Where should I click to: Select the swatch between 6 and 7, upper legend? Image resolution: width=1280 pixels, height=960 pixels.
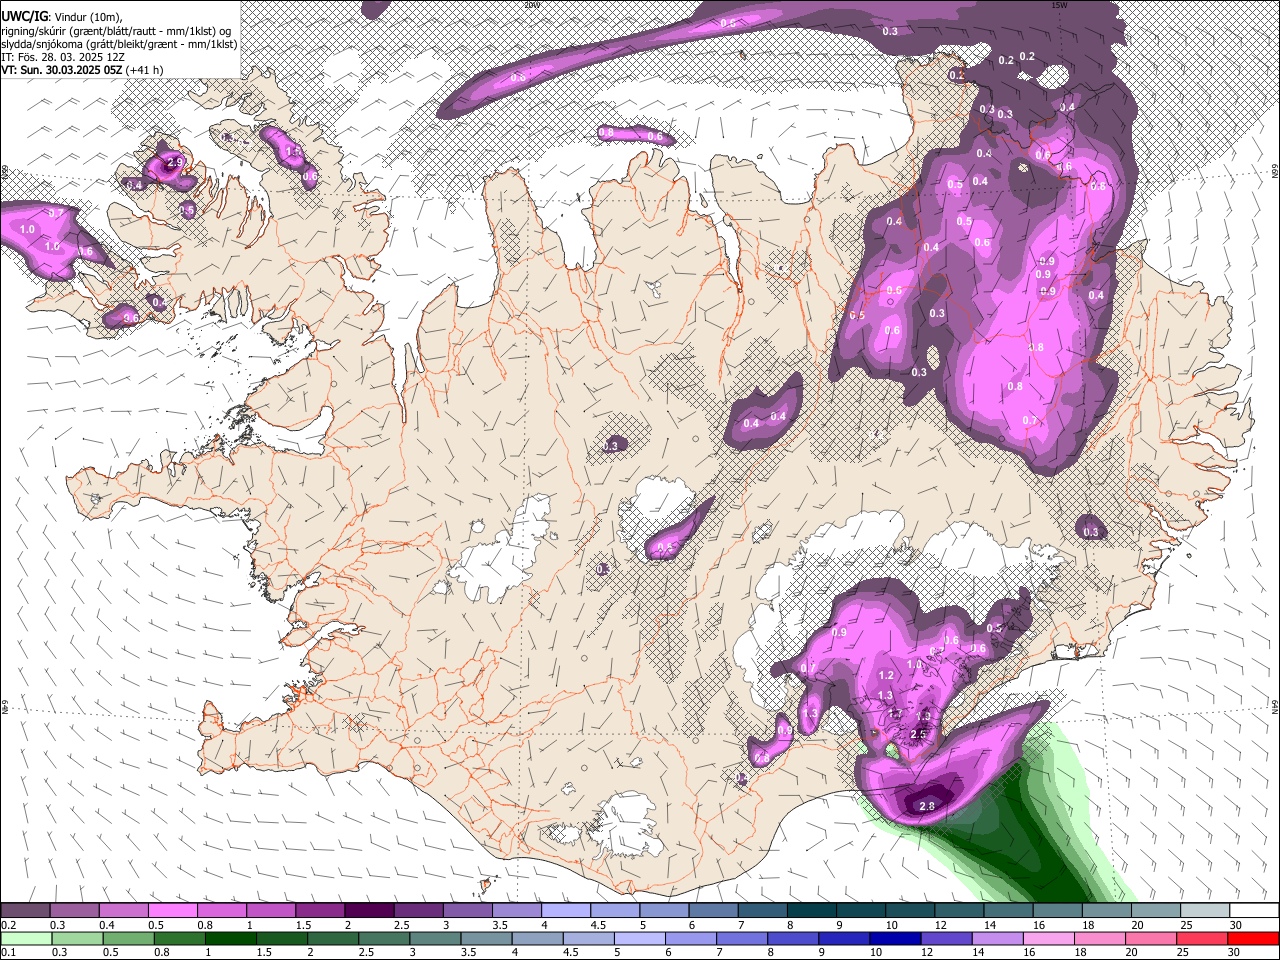click(x=715, y=911)
